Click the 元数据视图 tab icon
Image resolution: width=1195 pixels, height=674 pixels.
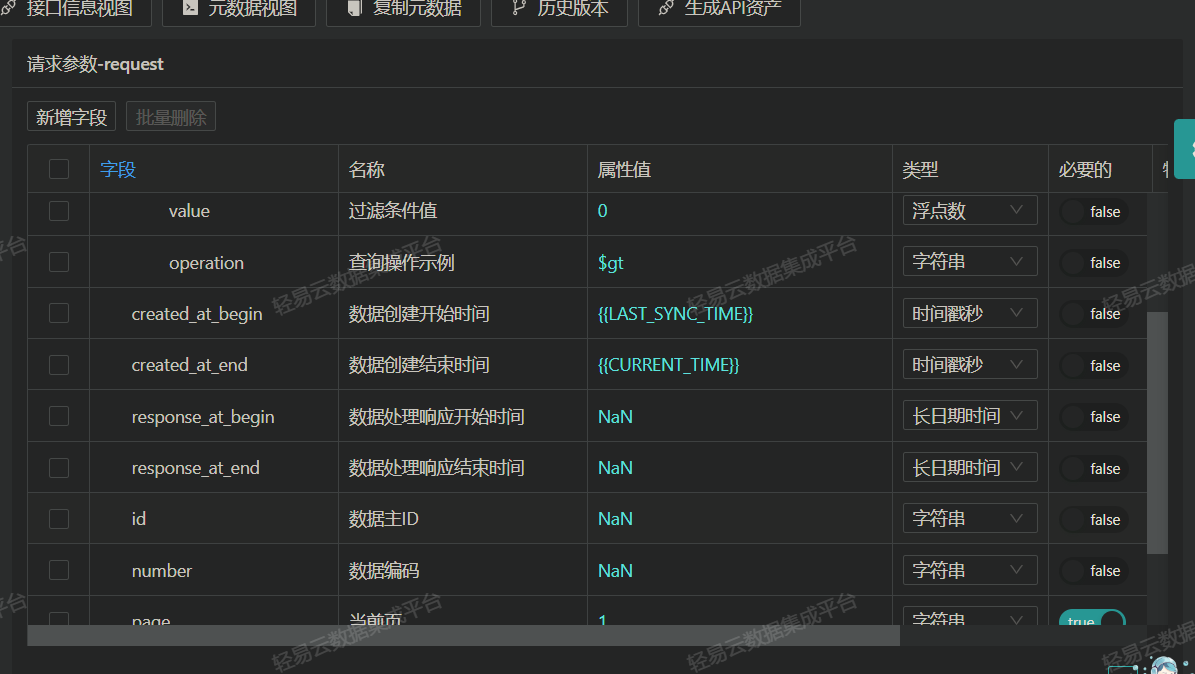pyautogui.click(x=191, y=8)
